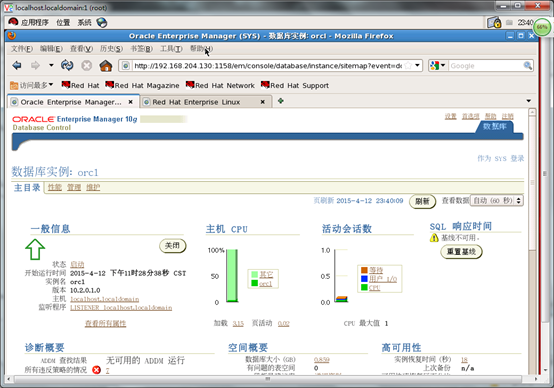Click the lock icon in top panel
Image resolution: width=554 pixels, height=388 pixels.
[x=494, y=23]
